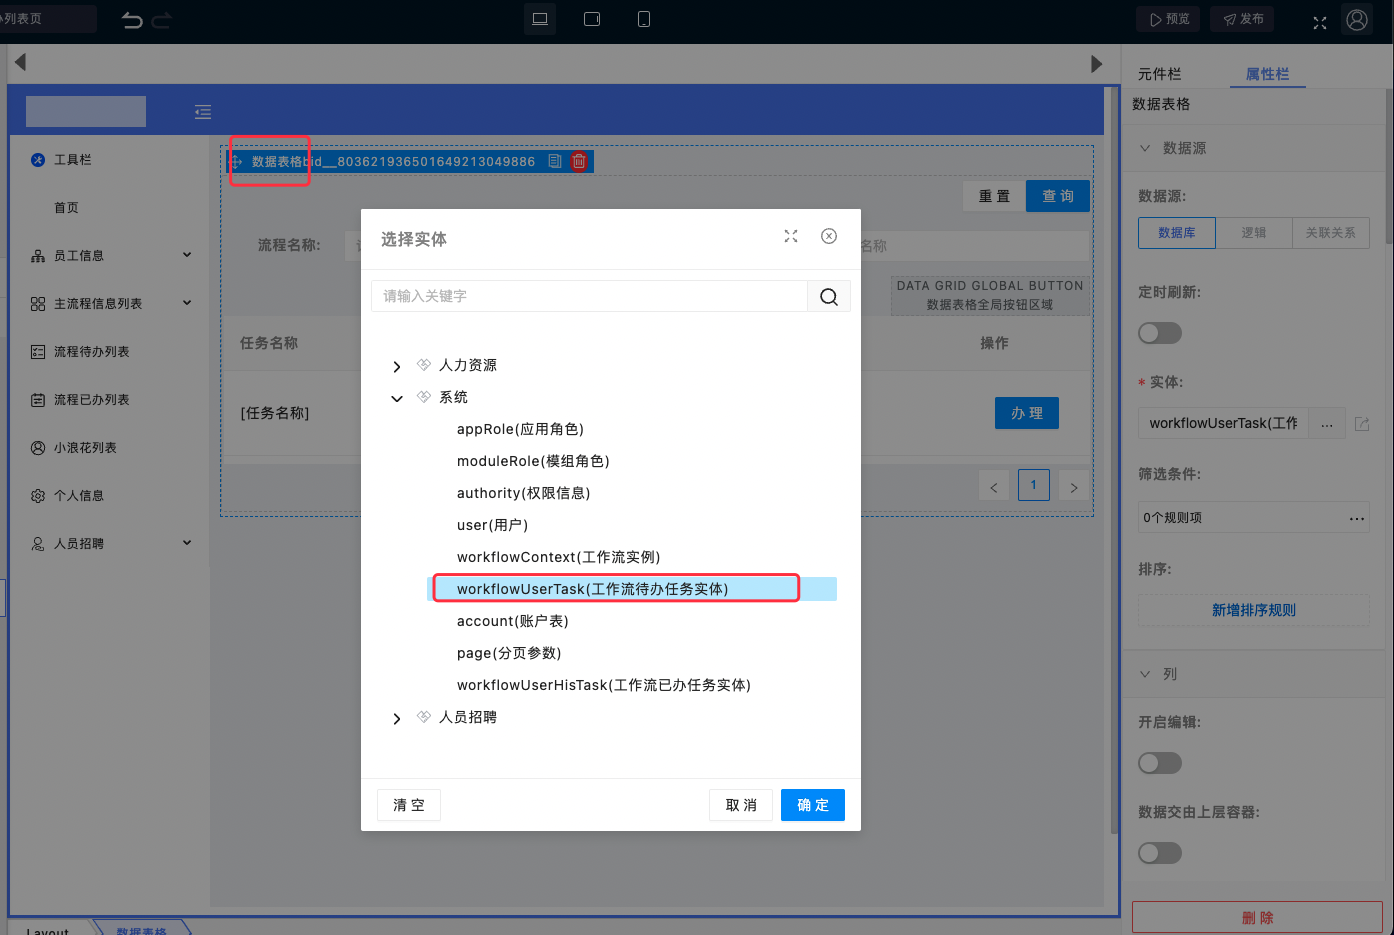This screenshot has width=1394, height=935.
Task: Expand the 主流程信息列表 sidebar menu
Action: click(x=187, y=303)
